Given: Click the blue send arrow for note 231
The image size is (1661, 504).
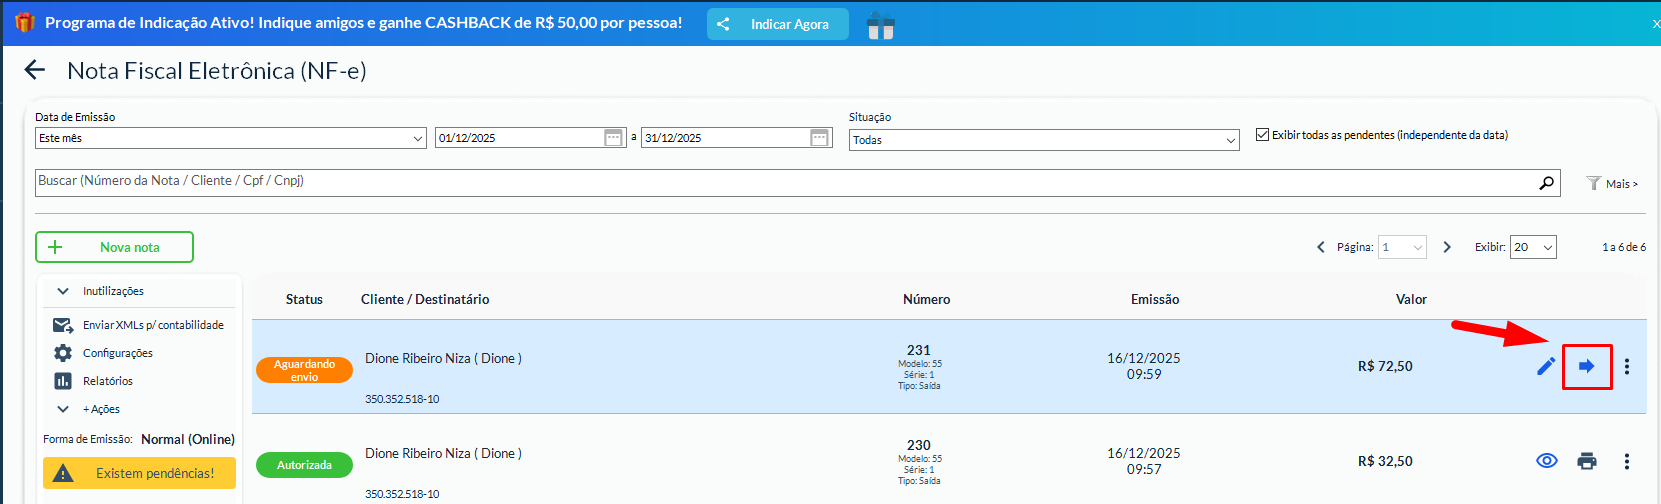Looking at the screenshot, I should [1587, 366].
